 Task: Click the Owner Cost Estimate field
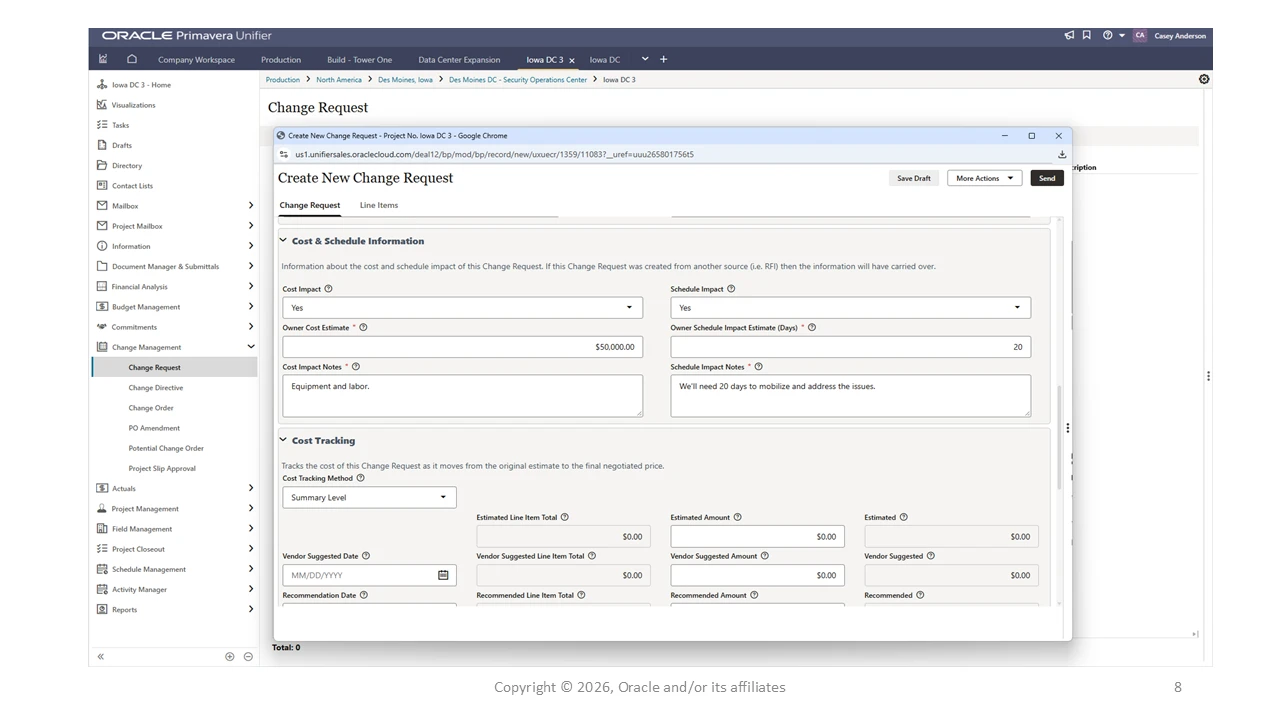pyautogui.click(x=462, y=346)
